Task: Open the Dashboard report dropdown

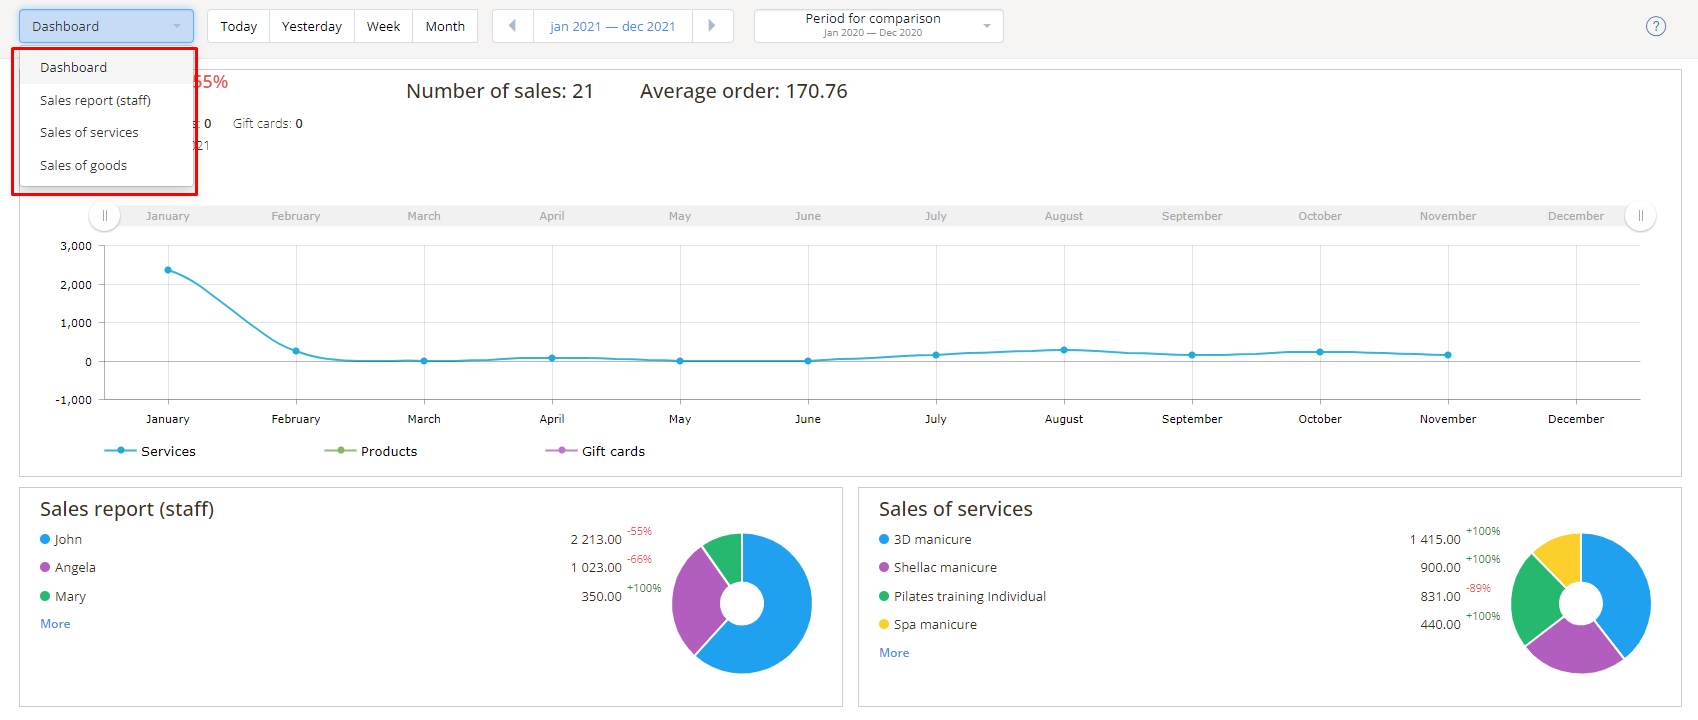Action: point(106,26)
